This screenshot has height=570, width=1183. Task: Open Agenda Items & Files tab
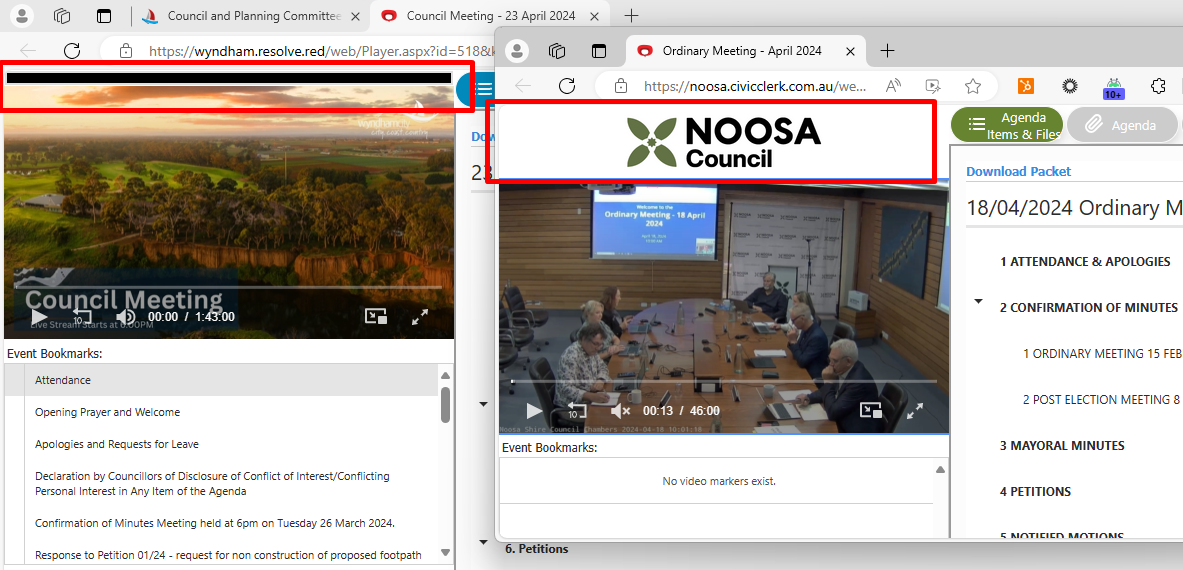[x=1007, y=125]
